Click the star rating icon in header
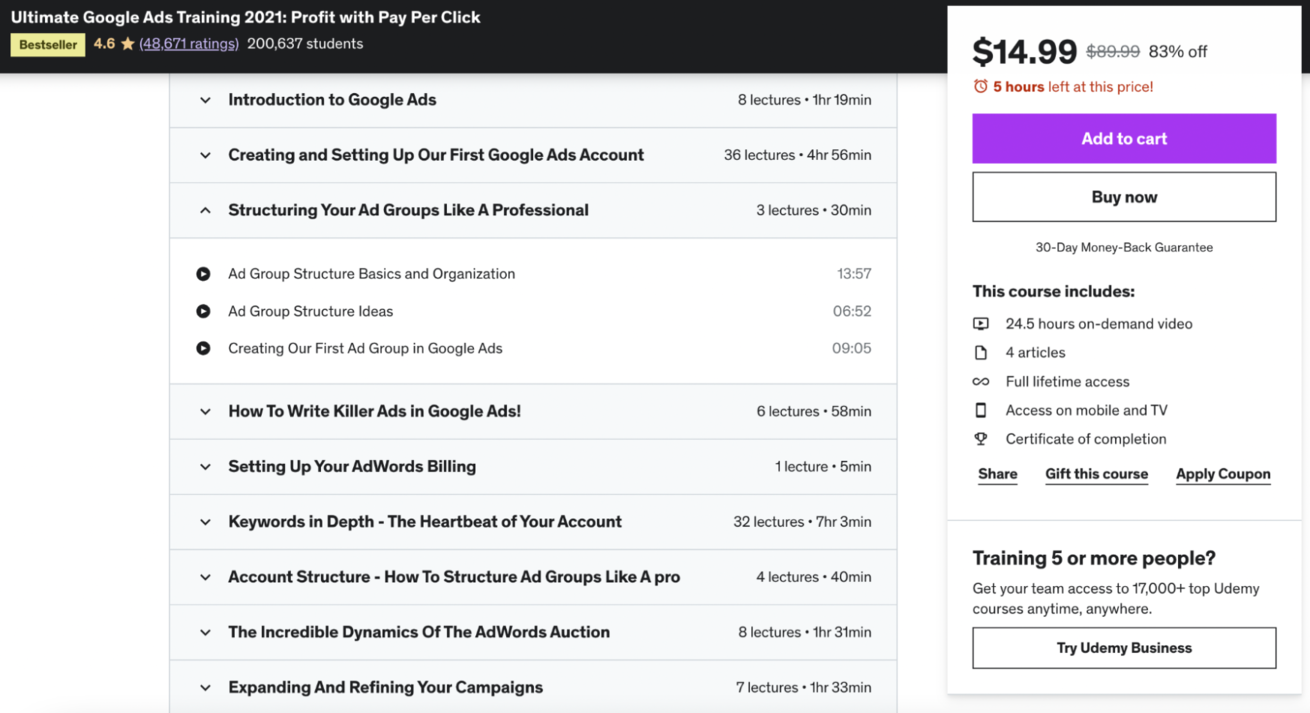Image resolution: width=1310 pixels, height=713 pixels. click(127, 44)
